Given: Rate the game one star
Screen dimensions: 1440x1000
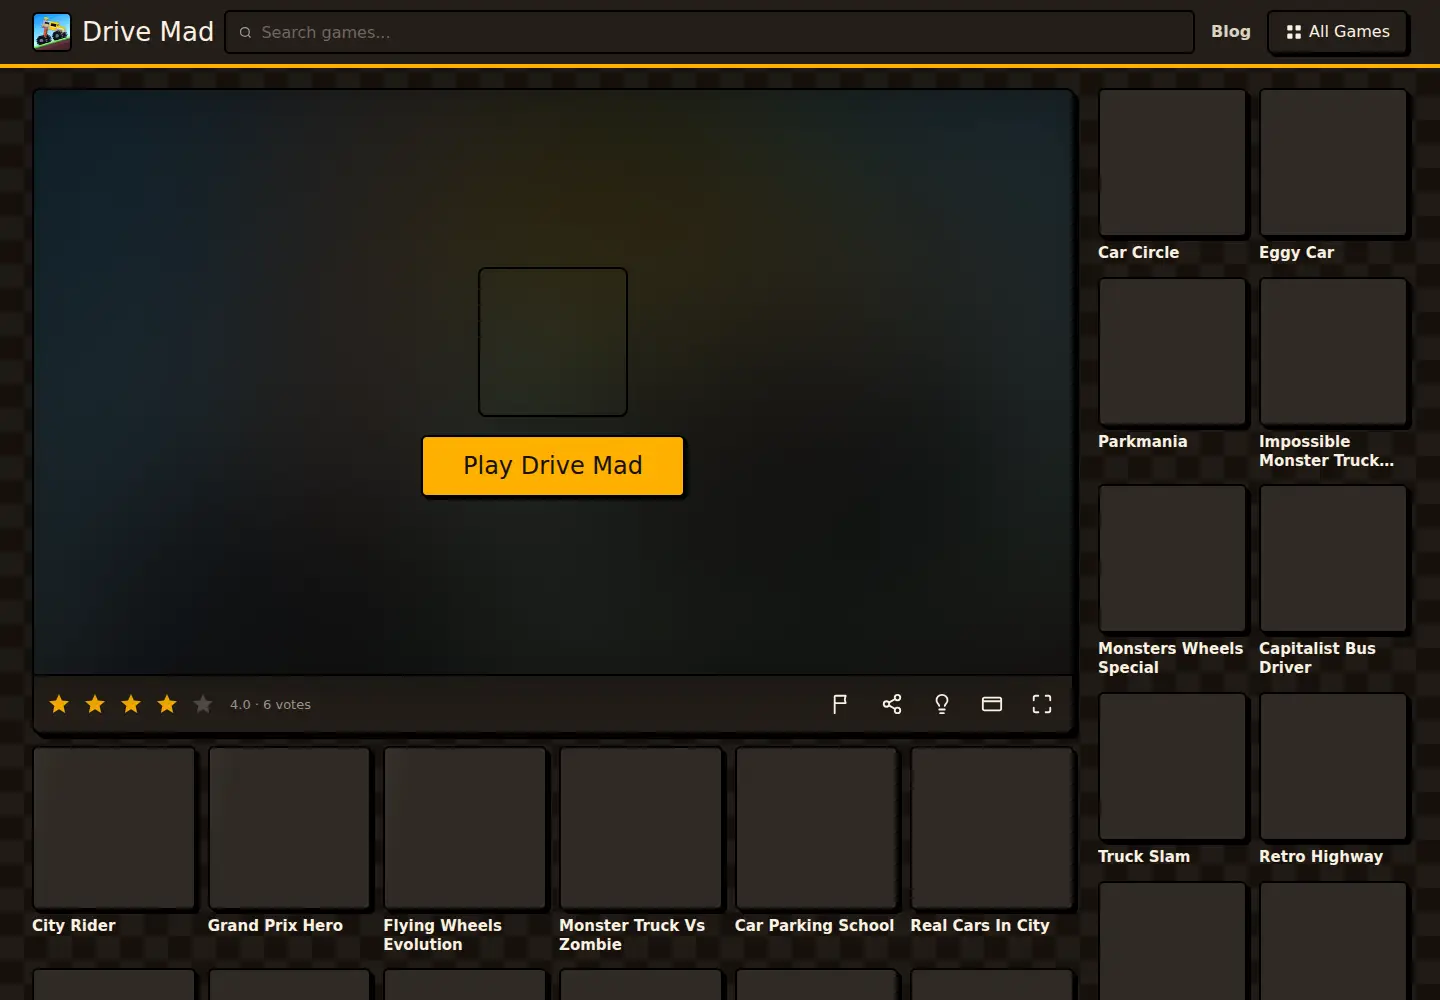Looking at the screenshot, I should point(59,704).
